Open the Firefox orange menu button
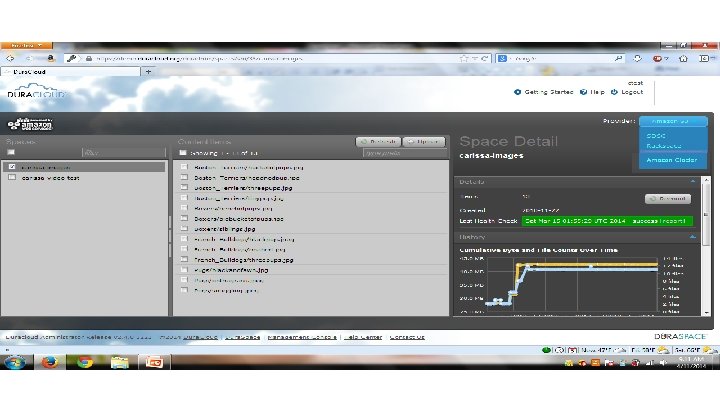Screen dimensions: 720x405 [27, 45]
